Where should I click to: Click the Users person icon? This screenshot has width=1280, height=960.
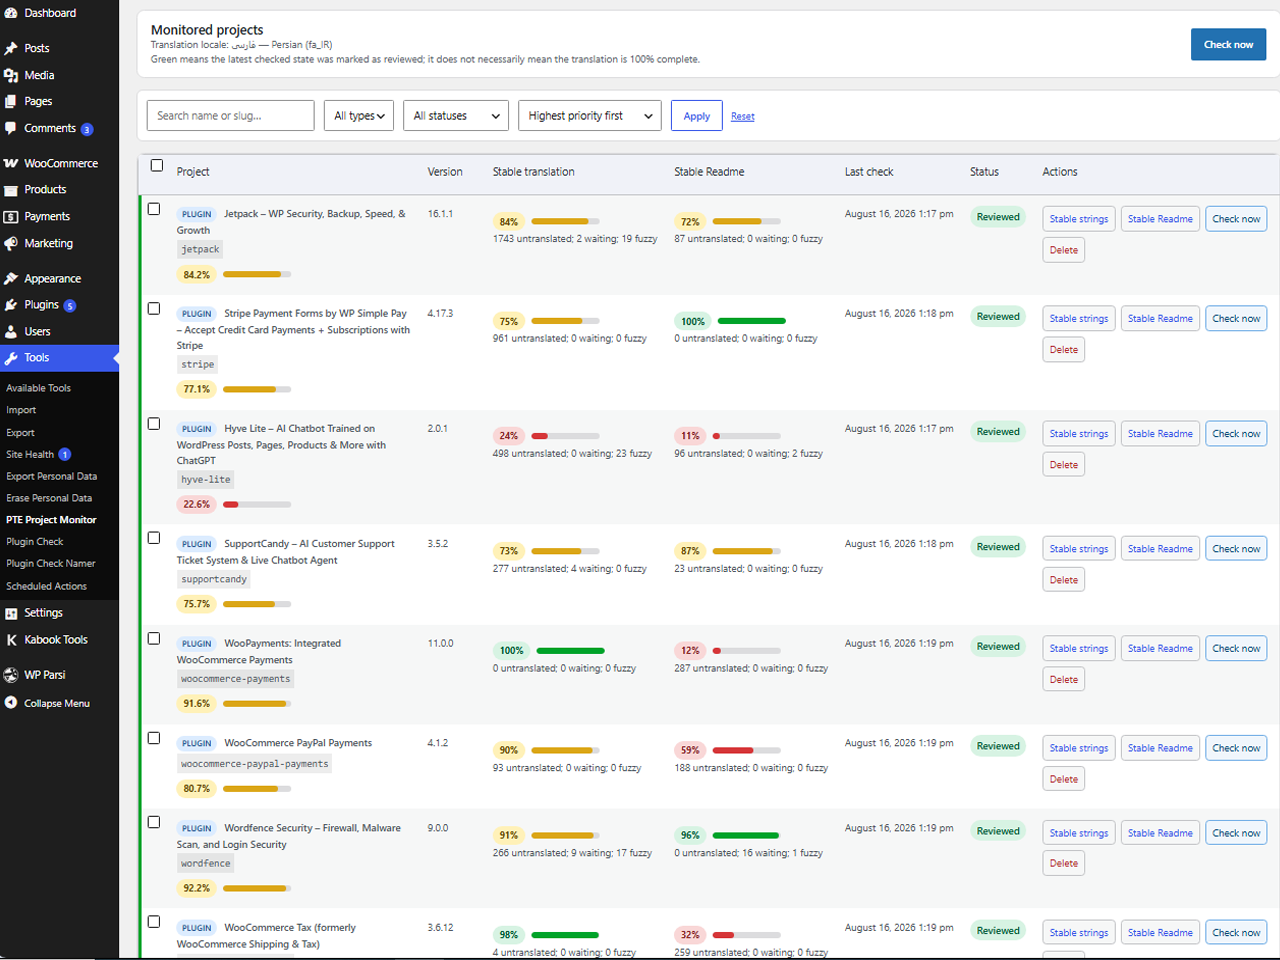click(x=11, y=331)
